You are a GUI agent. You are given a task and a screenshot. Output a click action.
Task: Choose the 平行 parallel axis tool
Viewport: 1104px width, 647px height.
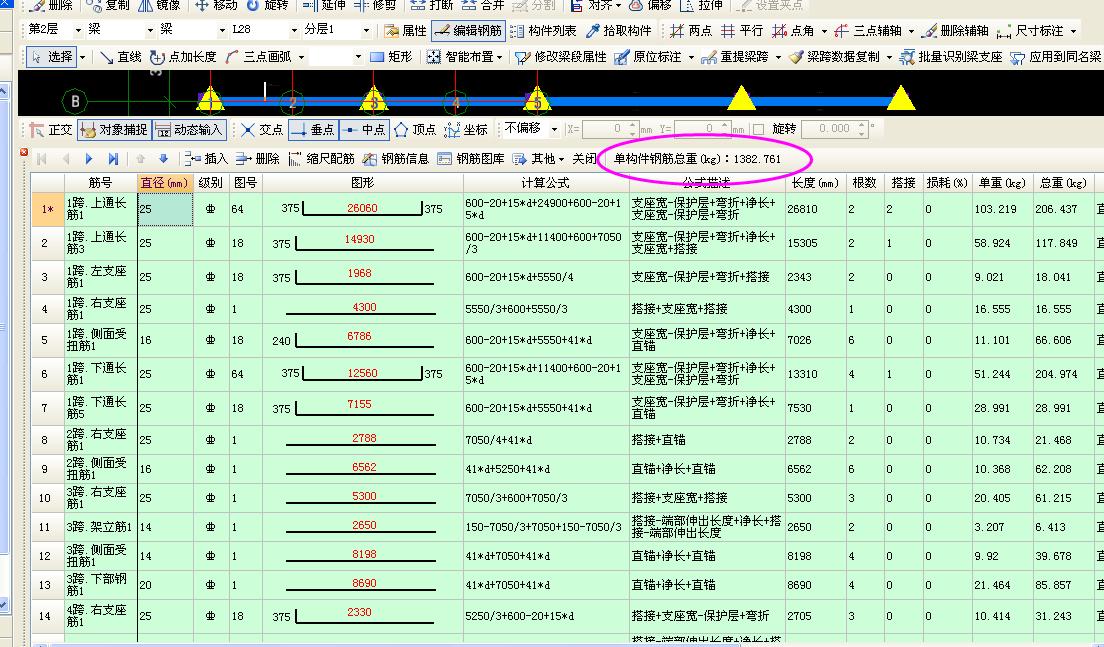point(742,31)
